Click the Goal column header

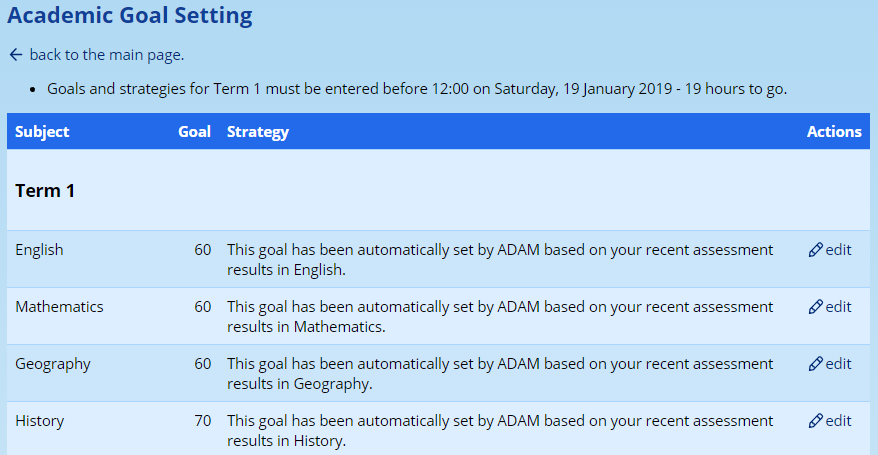194,132
